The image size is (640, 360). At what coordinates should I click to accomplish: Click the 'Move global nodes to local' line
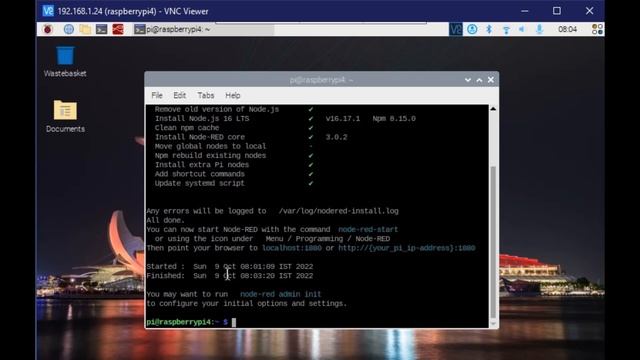tap(210, 146)
